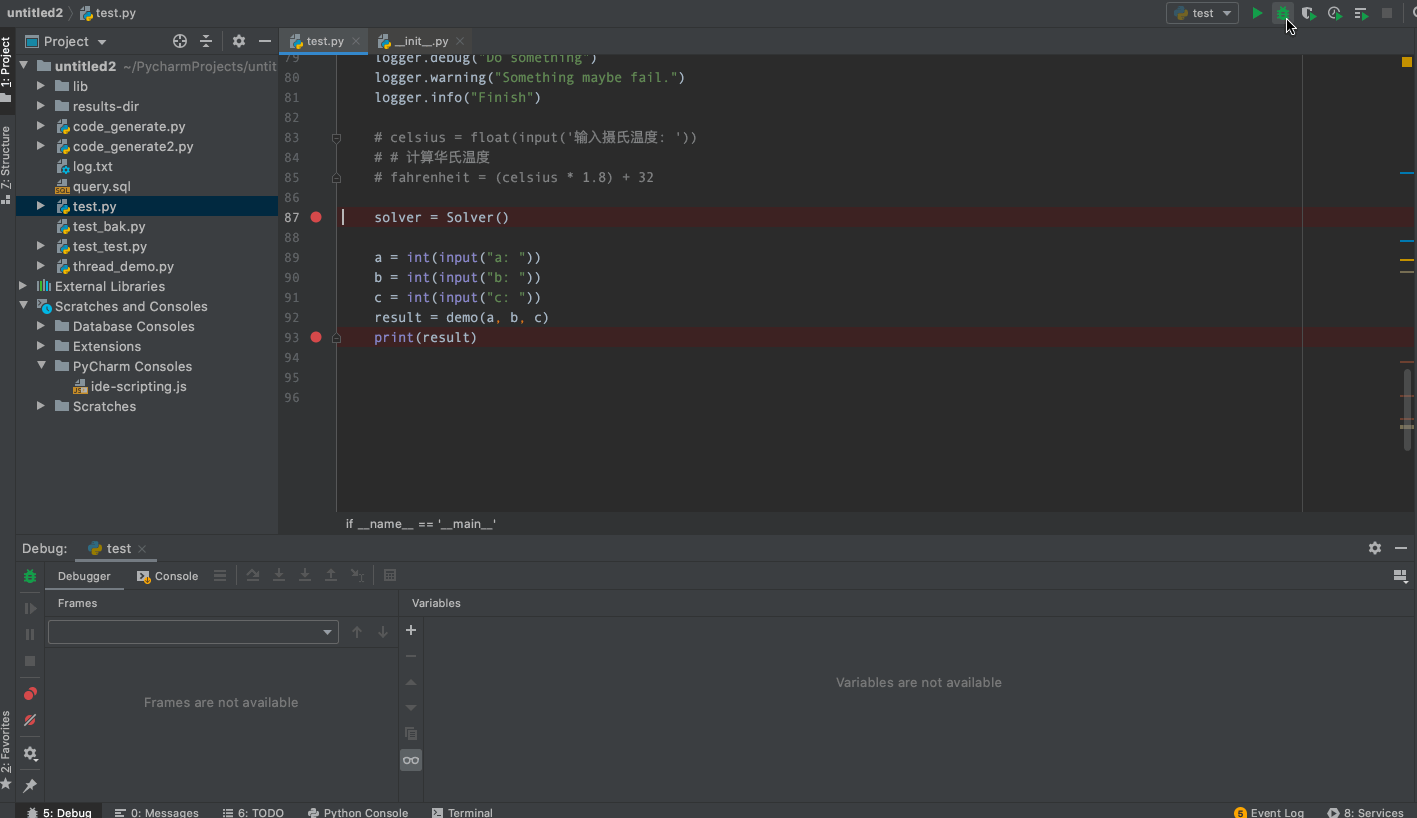Open the Frames thread dropdown

193,632
